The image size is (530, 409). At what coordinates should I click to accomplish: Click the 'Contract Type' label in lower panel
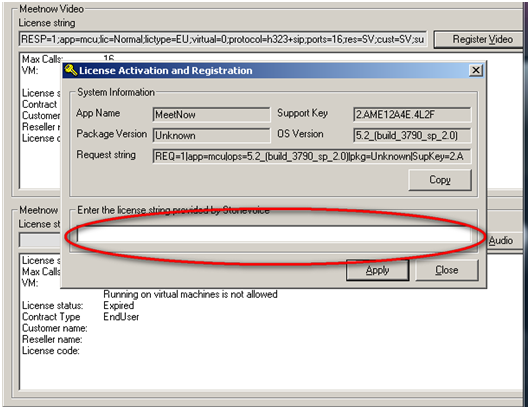[x=51, y=317]
